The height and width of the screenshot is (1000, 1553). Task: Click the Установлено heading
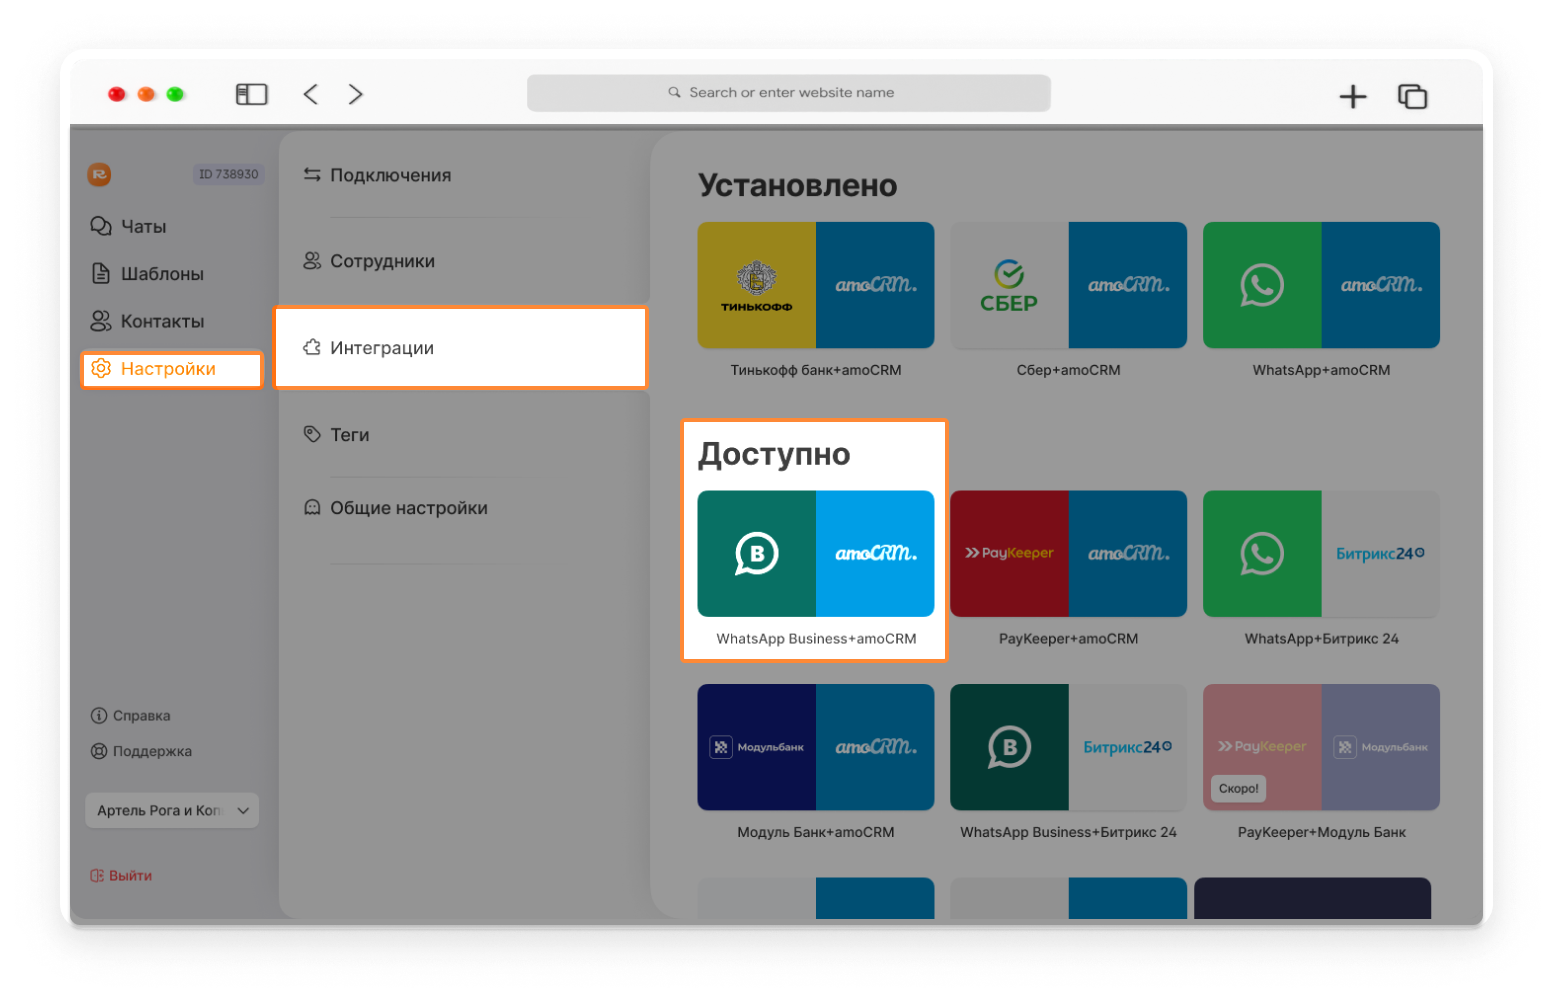[798, 185]
